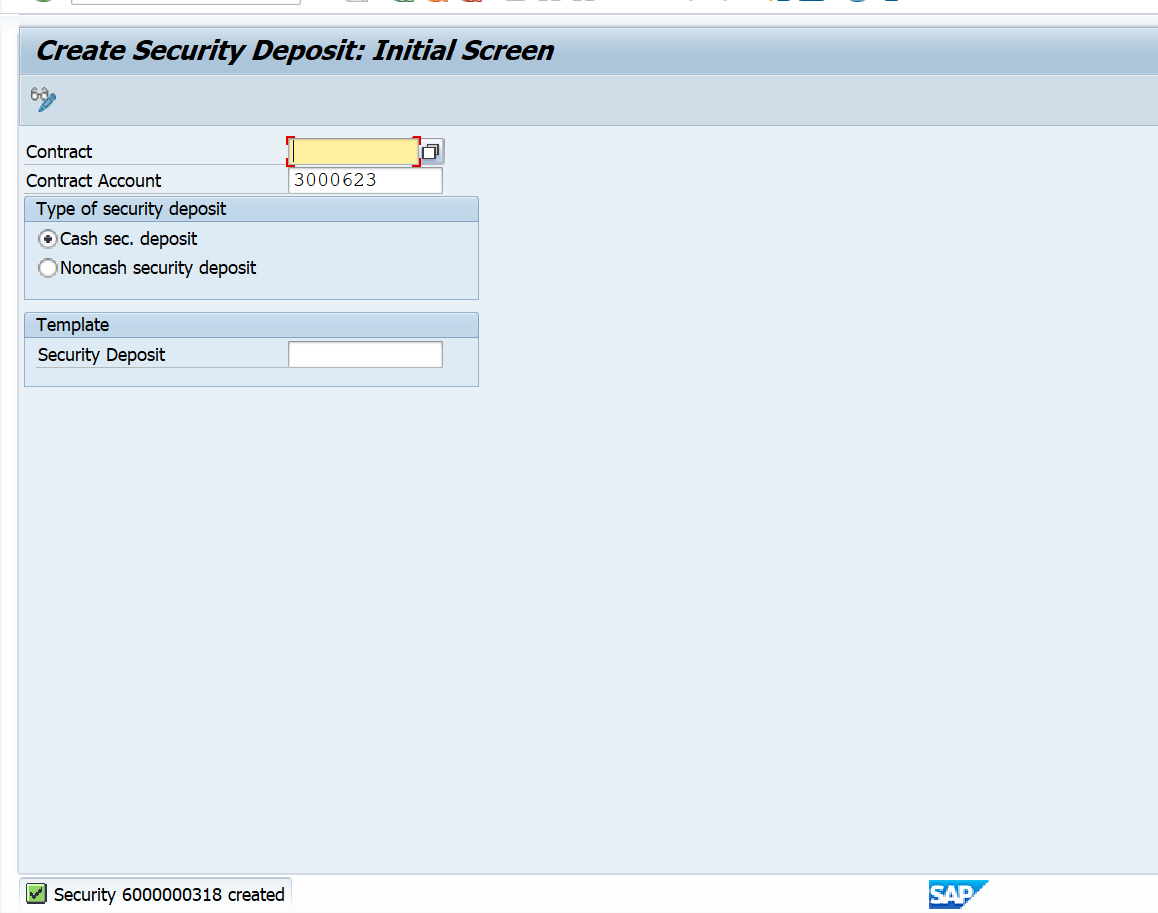Click the green checkmark icon in status bar
This screenshot has width=1158, height=913.
36,894
